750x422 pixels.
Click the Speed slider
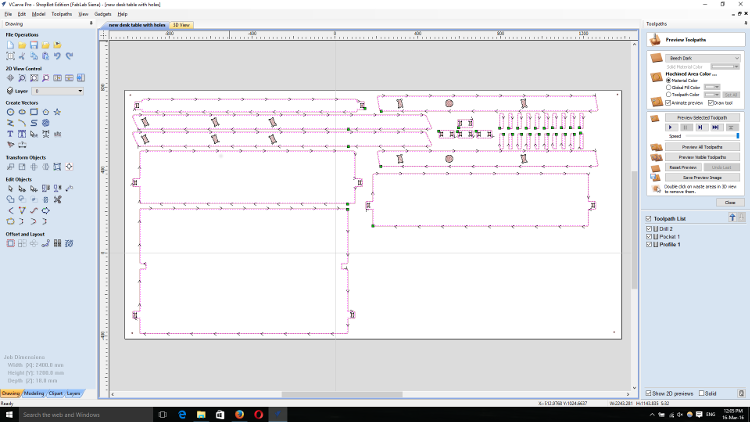tap(713, 136)
